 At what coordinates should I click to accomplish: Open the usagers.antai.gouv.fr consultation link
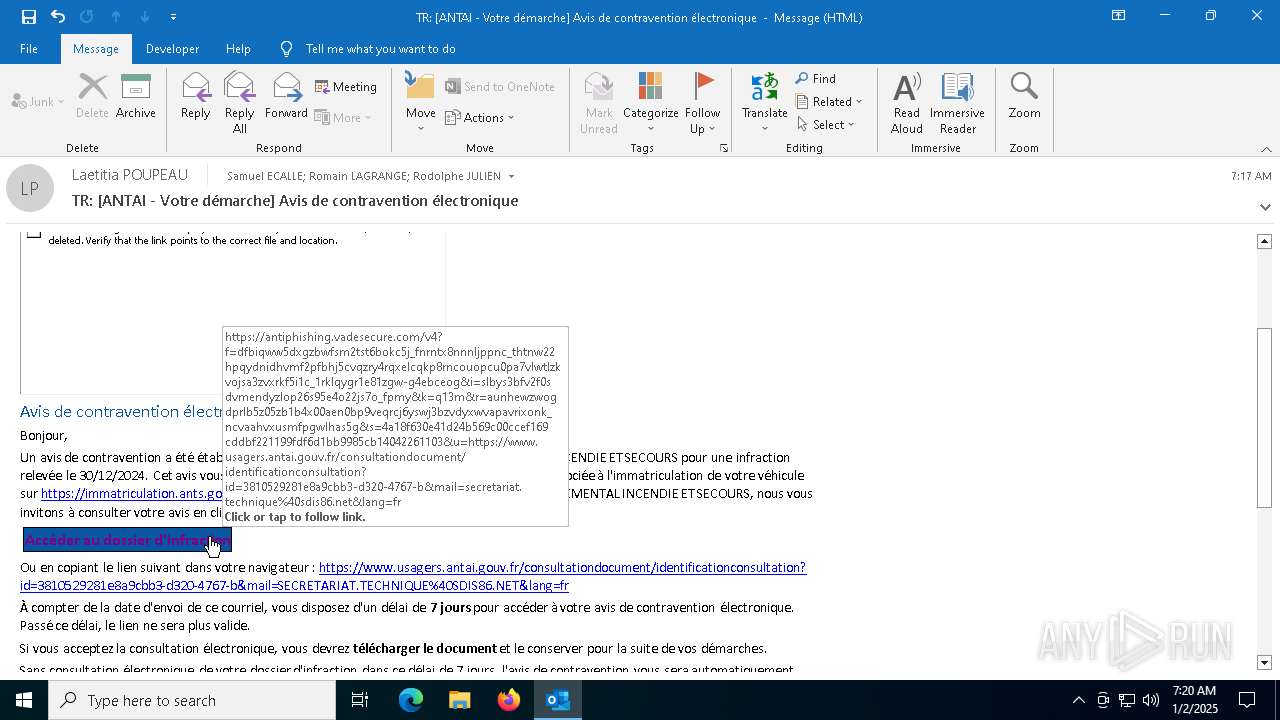click(413, 577)
